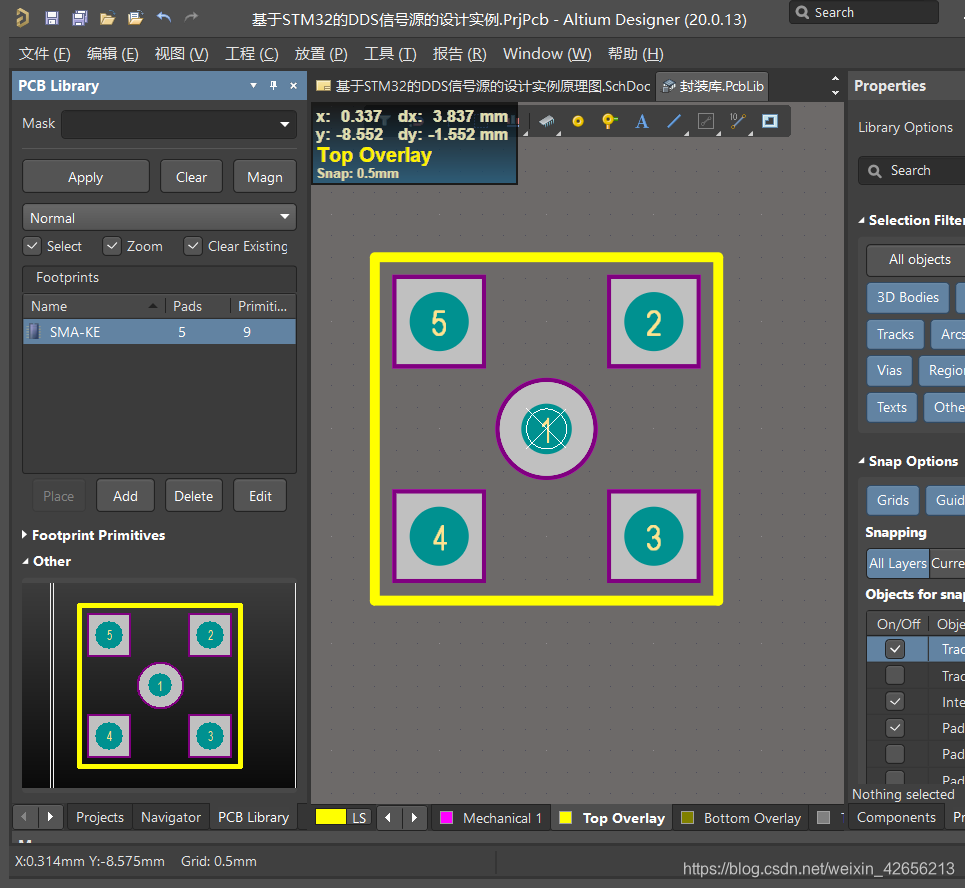The height and width of the screenshot is (888, 965).
Task: Collapse the Selection Filter section
Action: tap(862, 220)
